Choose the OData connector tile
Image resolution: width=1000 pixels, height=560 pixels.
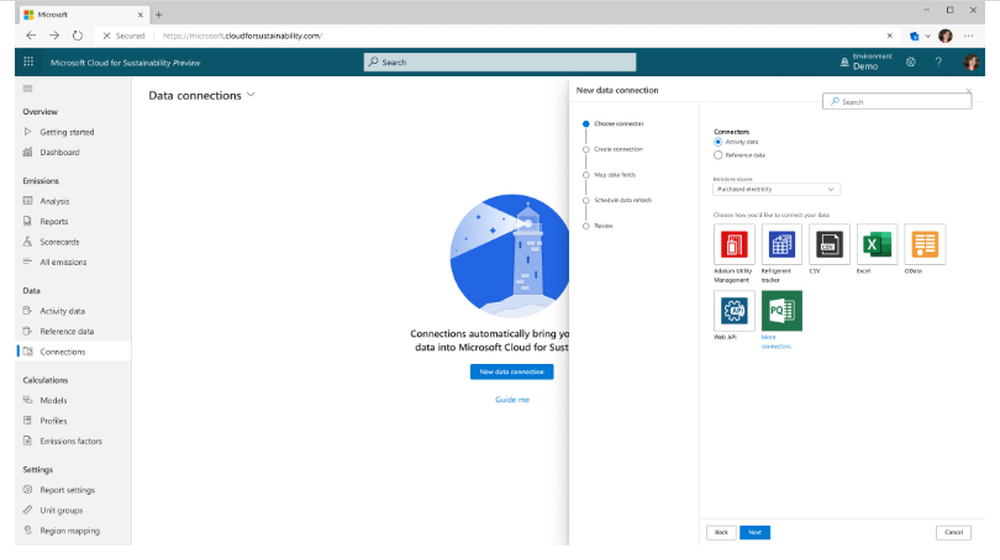pos(925,244)
